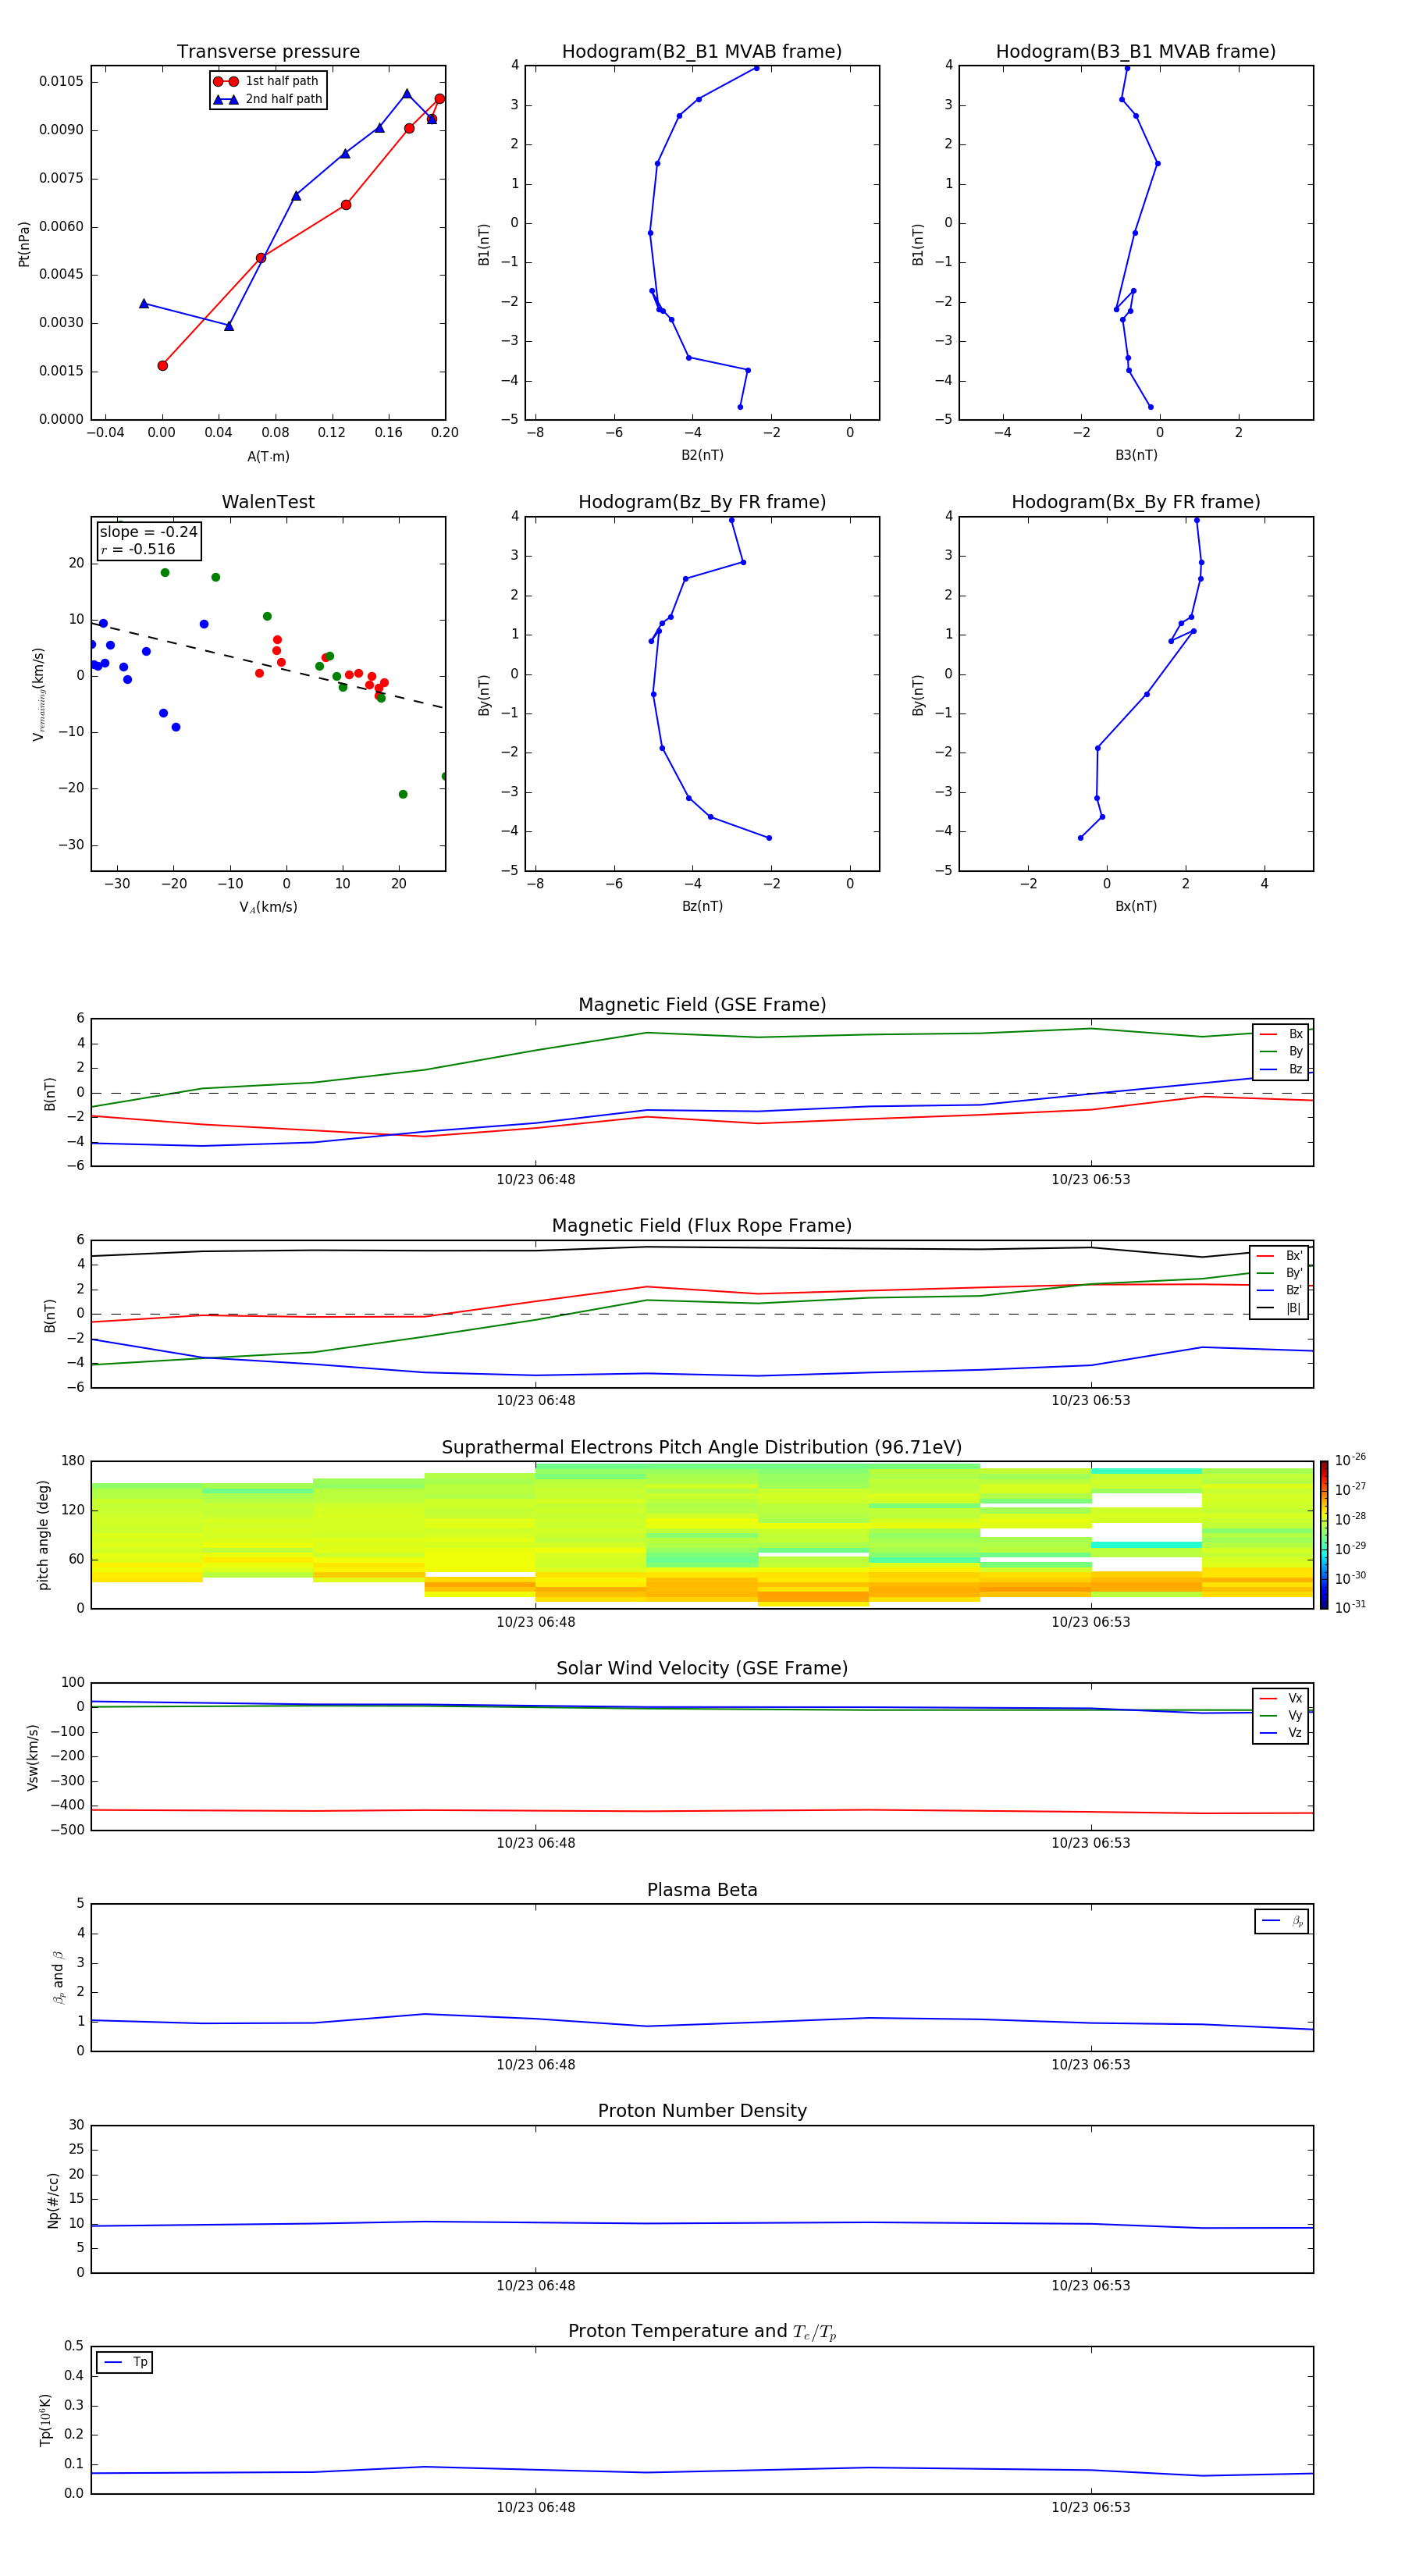The height and width of the screenshot is (2576, 1405).
Task: Click '0.0105' tick on transverse pressure axis
Action: [x=61, y=81]
